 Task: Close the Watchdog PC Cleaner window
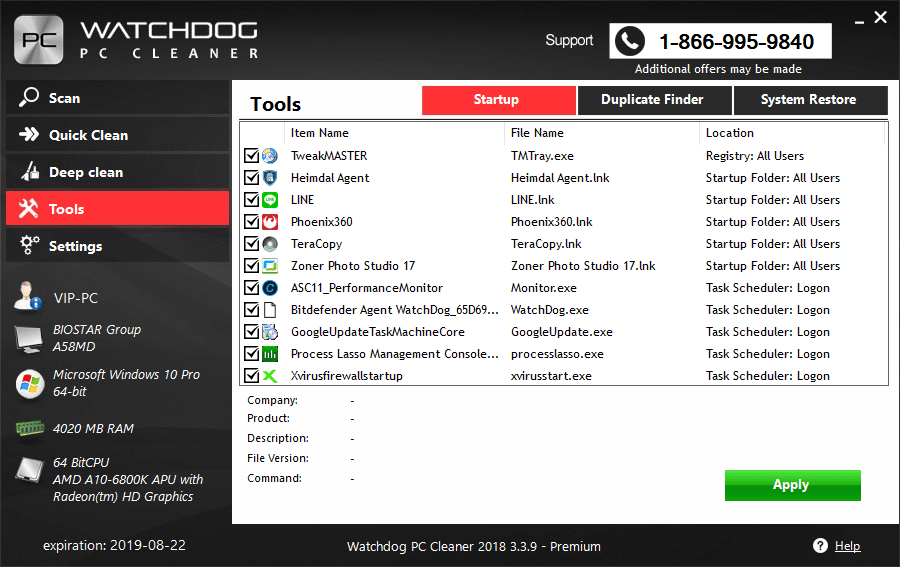click(x=880, y=17)
